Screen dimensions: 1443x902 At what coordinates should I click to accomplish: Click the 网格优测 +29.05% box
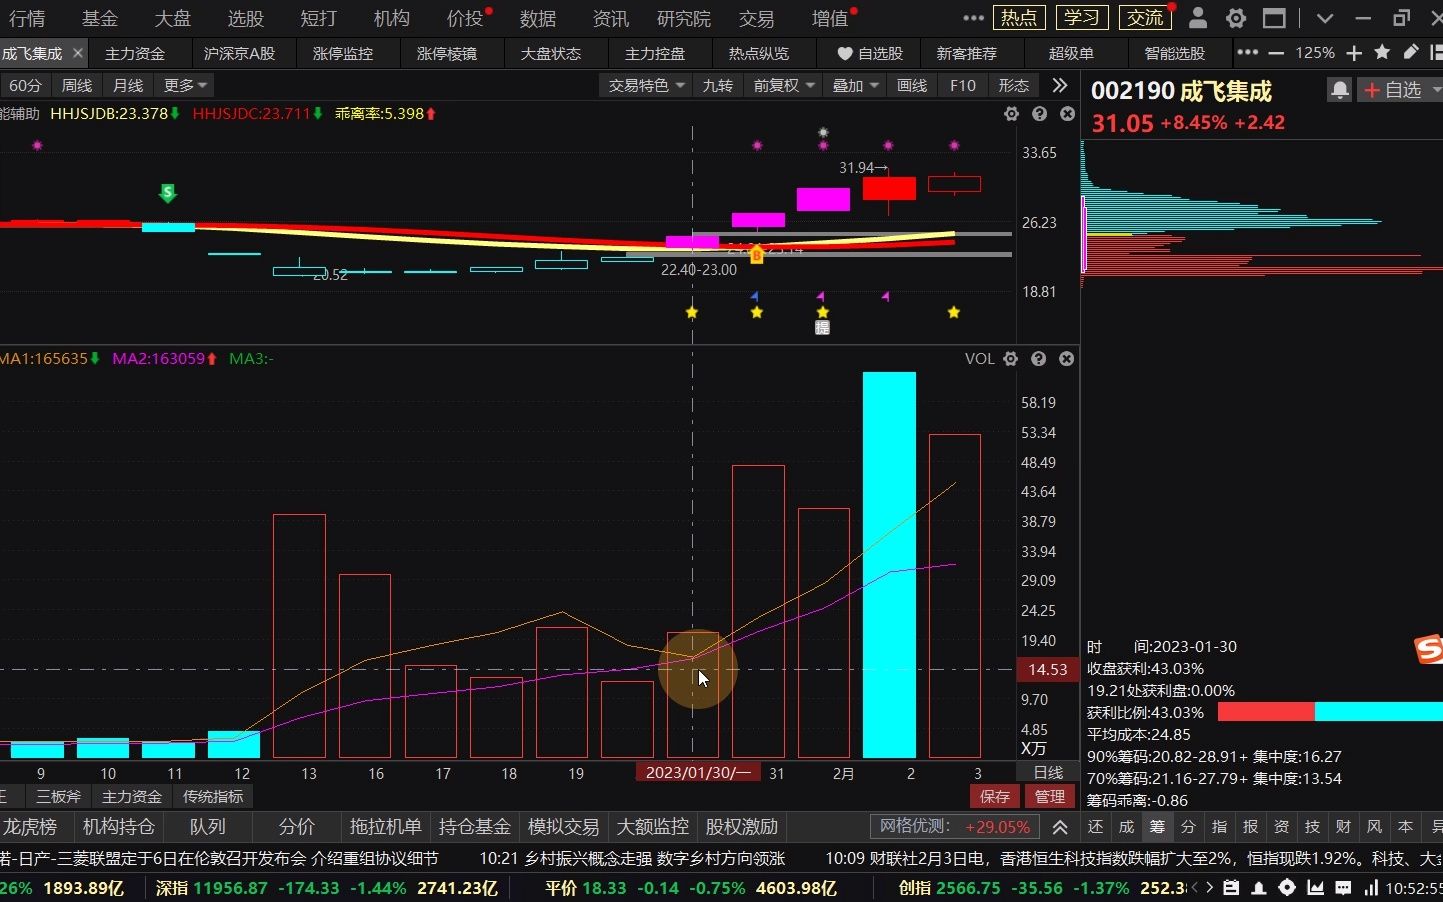click(x=955, y=827)
